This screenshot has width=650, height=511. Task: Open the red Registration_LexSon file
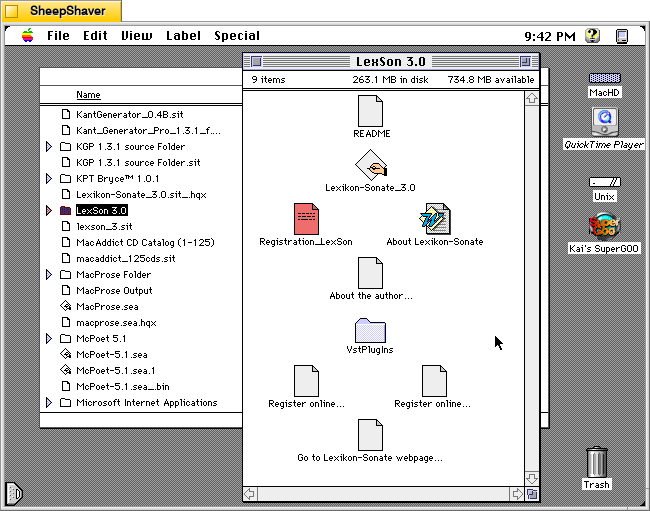point(306,219)
